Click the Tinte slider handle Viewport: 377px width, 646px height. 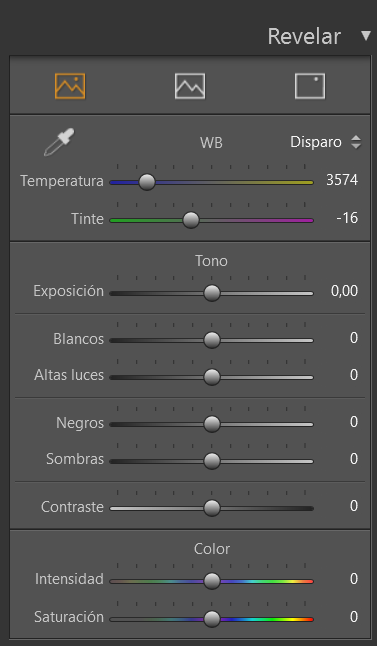pyautogui.click(x=191, y=220)
